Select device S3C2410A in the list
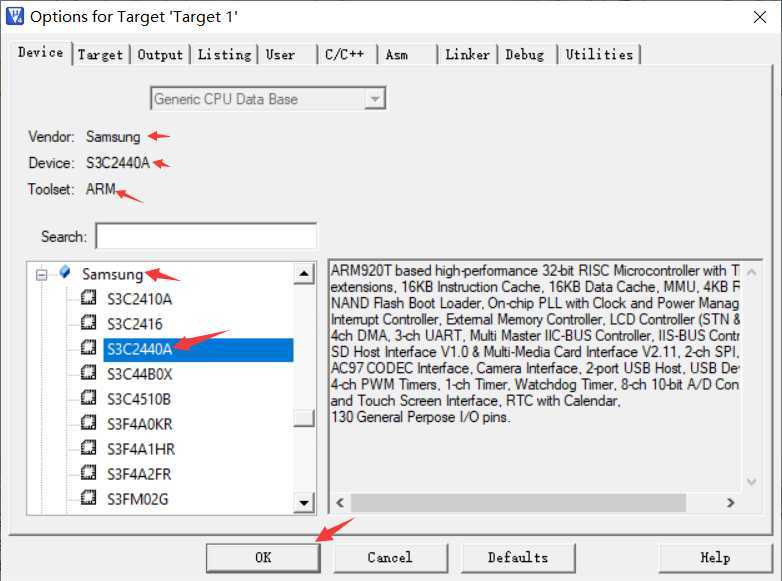This screenshot has width=782, height=581. (x=140, y=299)
